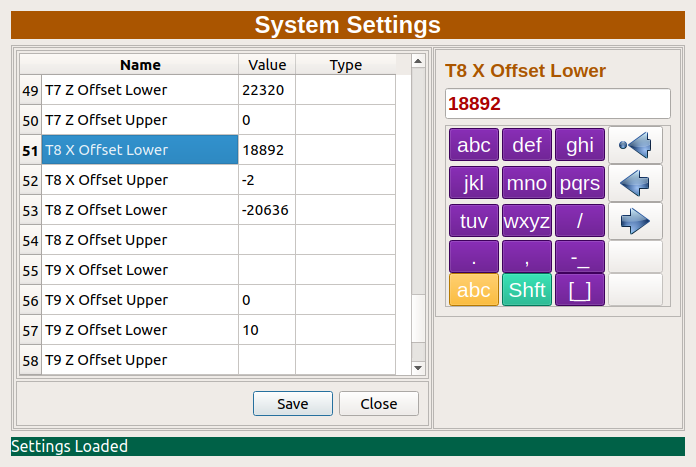Sort by the Type column header
Viewport: 696px width, 467px height.
pos(345,65)
